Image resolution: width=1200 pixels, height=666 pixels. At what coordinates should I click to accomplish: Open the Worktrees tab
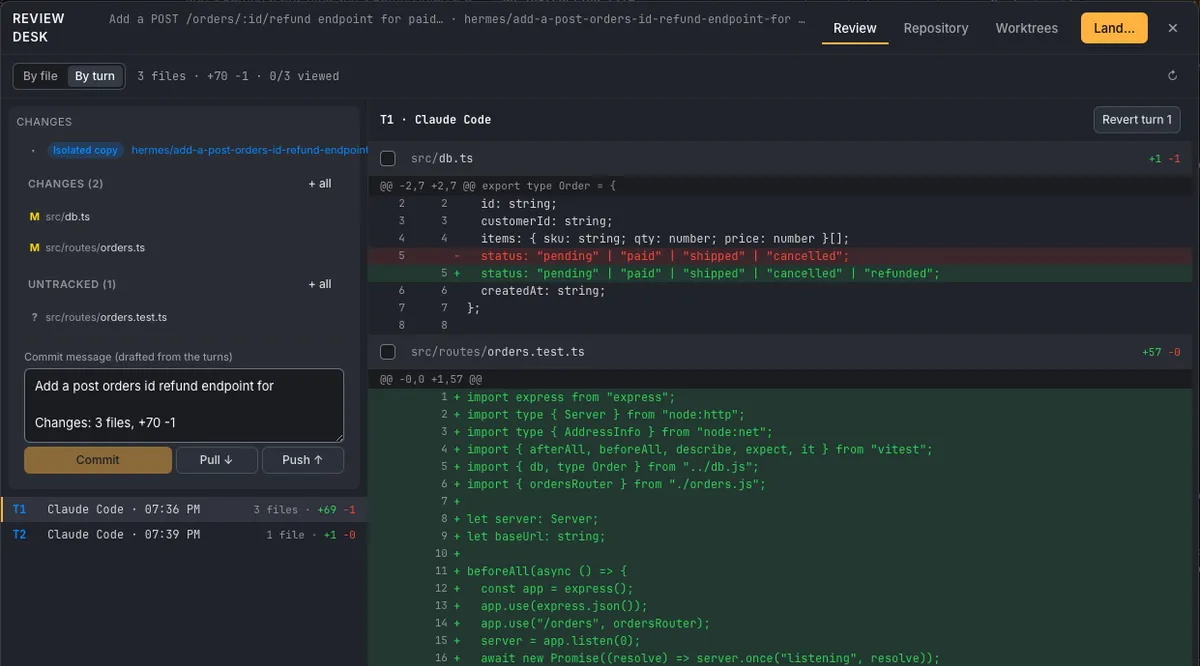(1027, 28)
